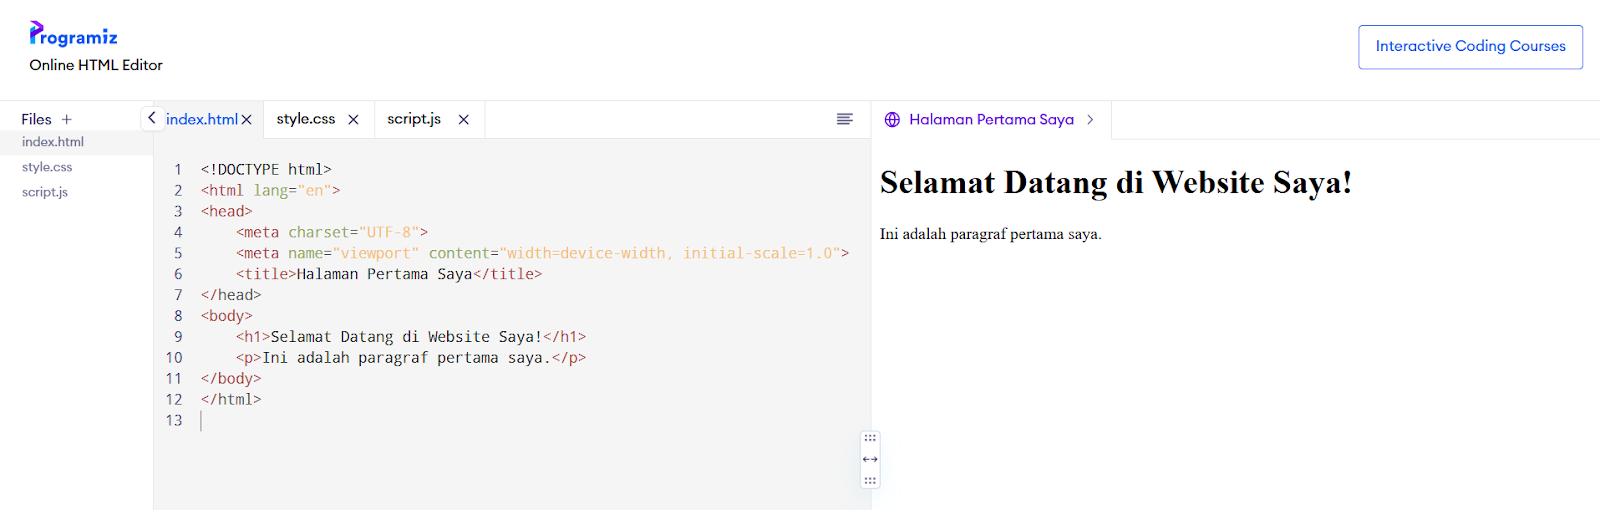Click the <p>Ini adalah paragraf code line
Viewport: 1600px width, 510px height.
tap(411, 358)
